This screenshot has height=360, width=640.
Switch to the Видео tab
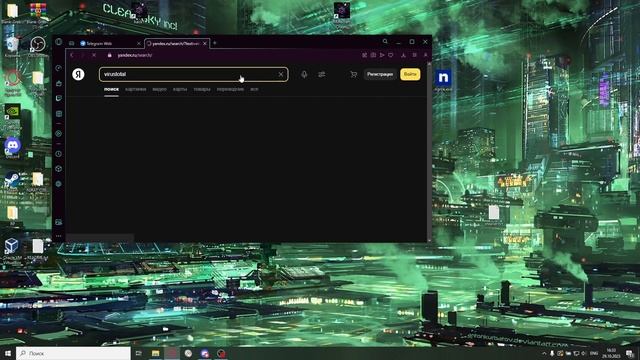click(160, 89)
